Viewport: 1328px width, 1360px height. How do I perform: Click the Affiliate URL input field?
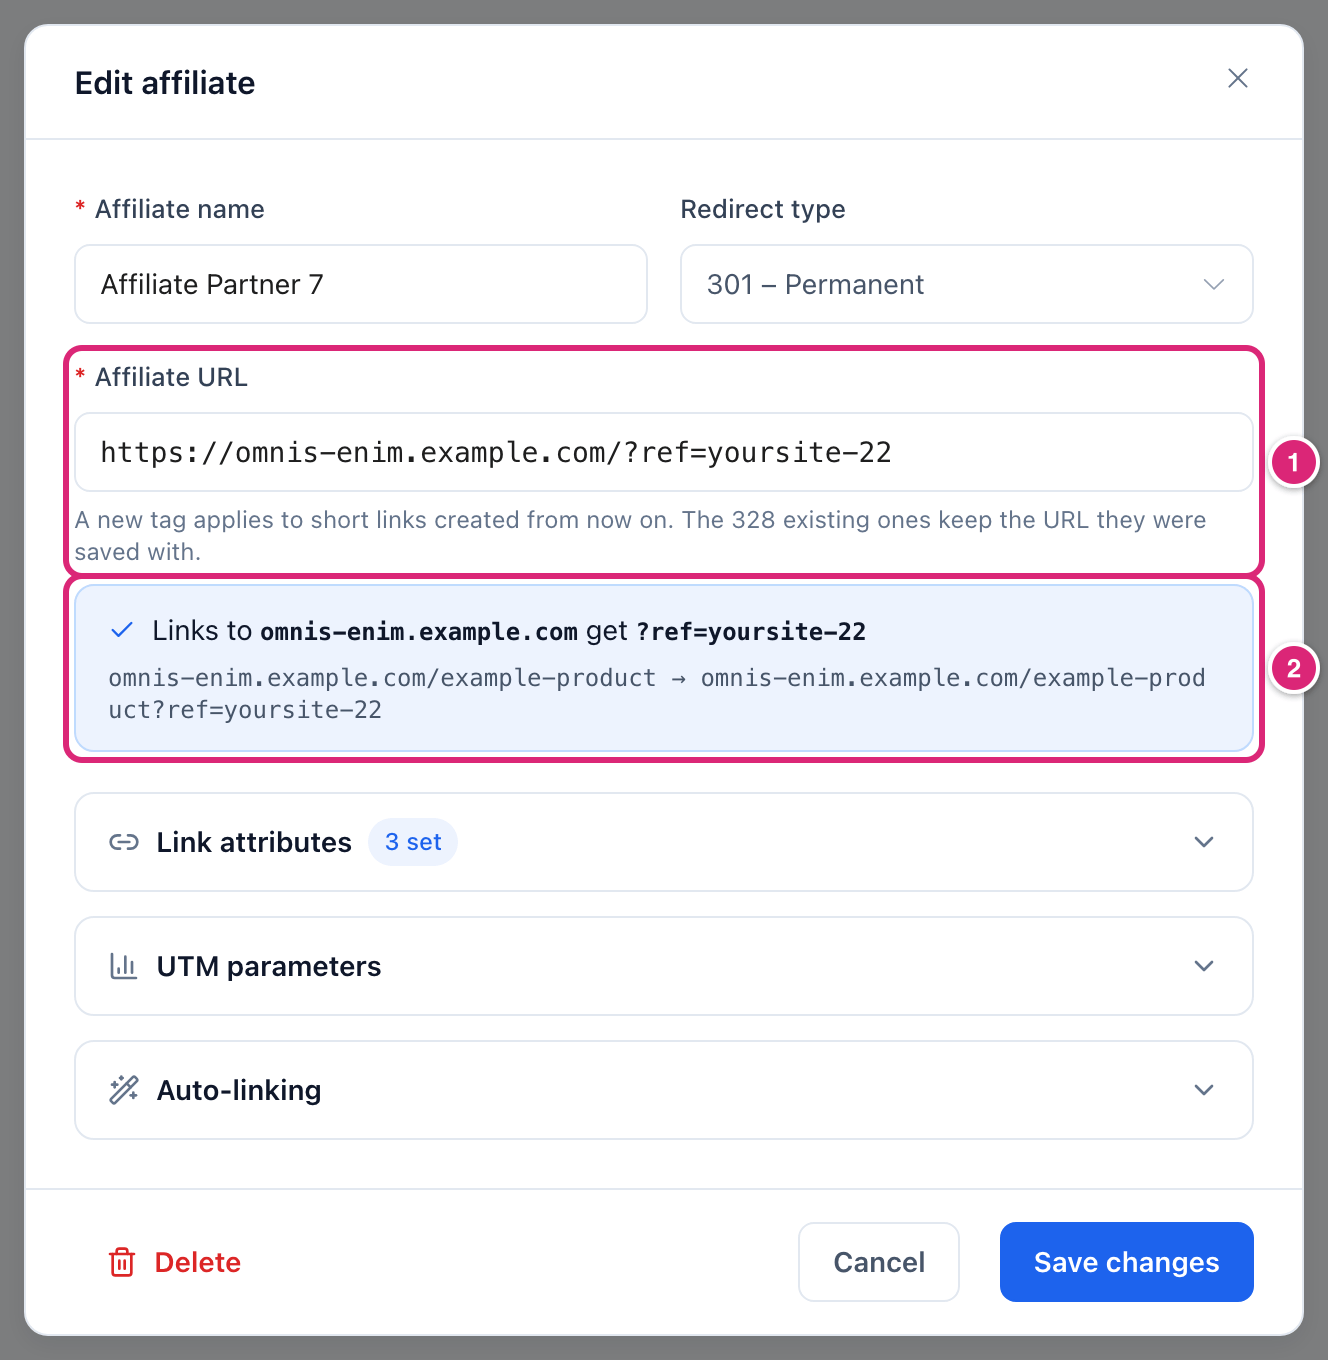click(x=664, y=452)
